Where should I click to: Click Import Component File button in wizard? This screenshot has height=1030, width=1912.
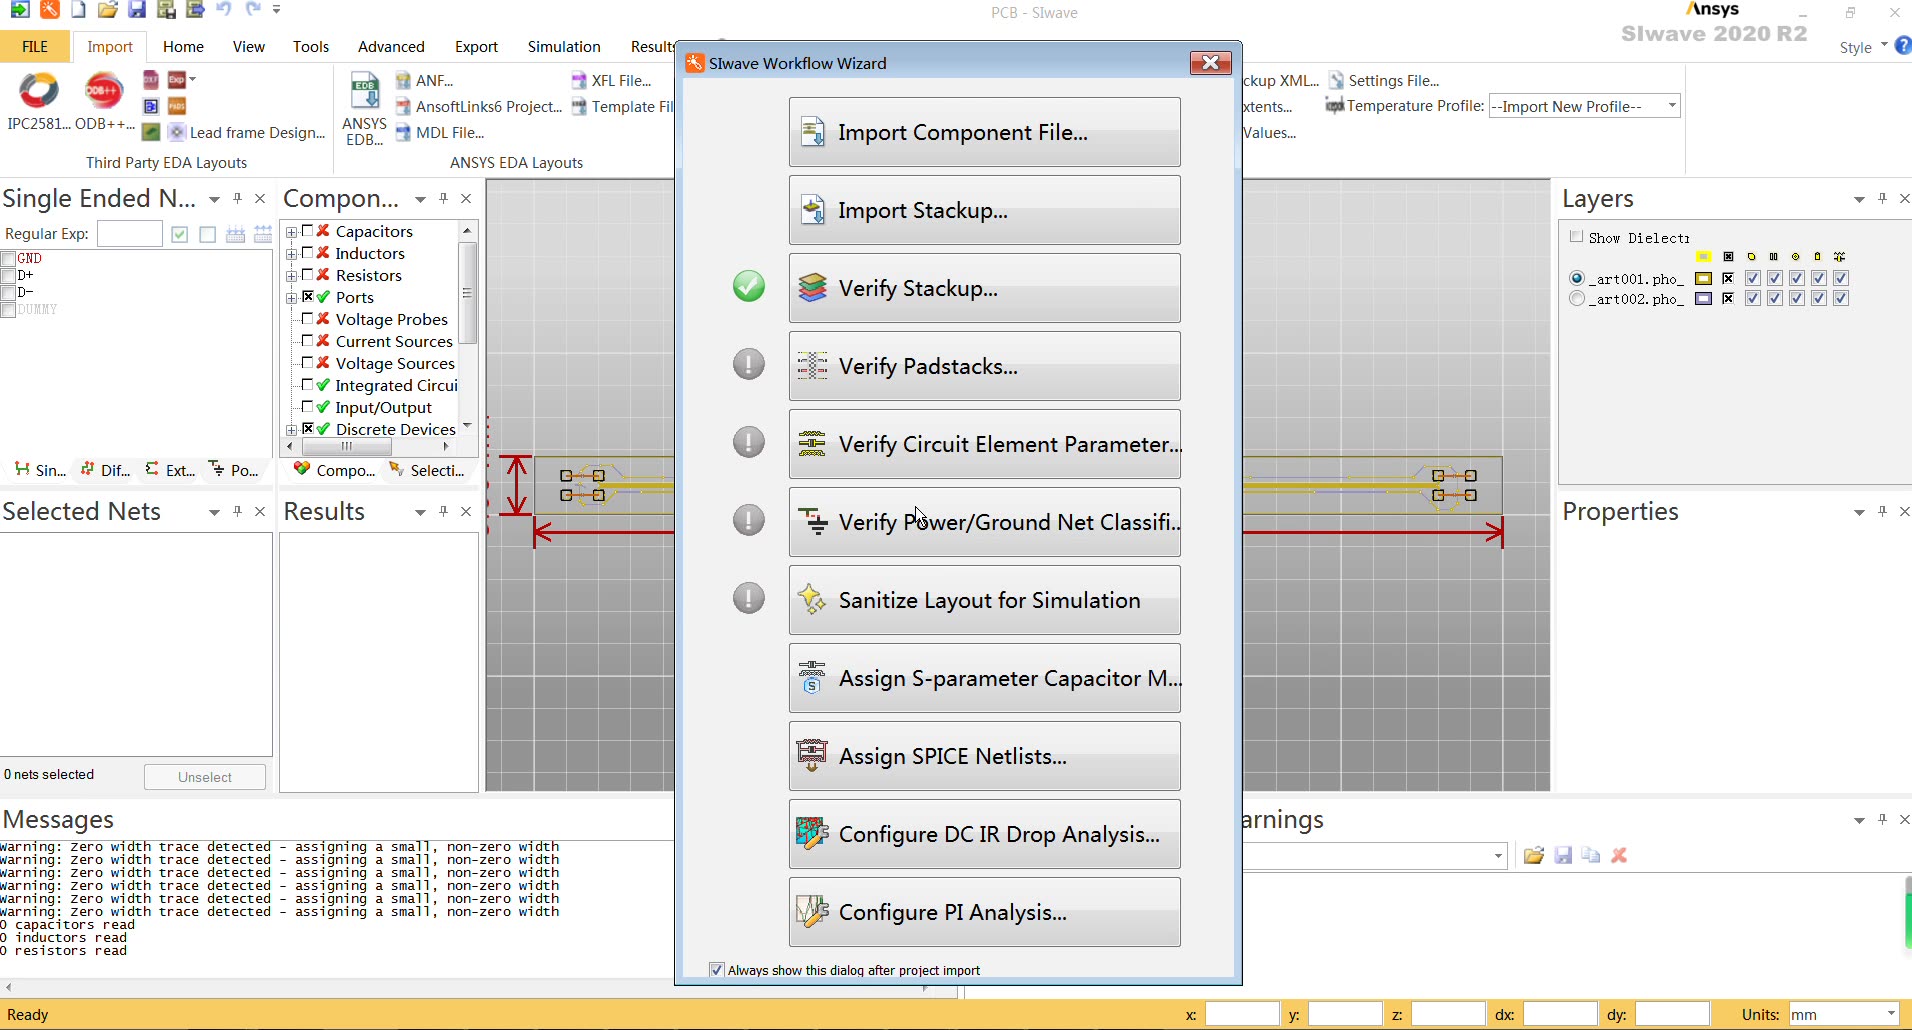point(984,132)
